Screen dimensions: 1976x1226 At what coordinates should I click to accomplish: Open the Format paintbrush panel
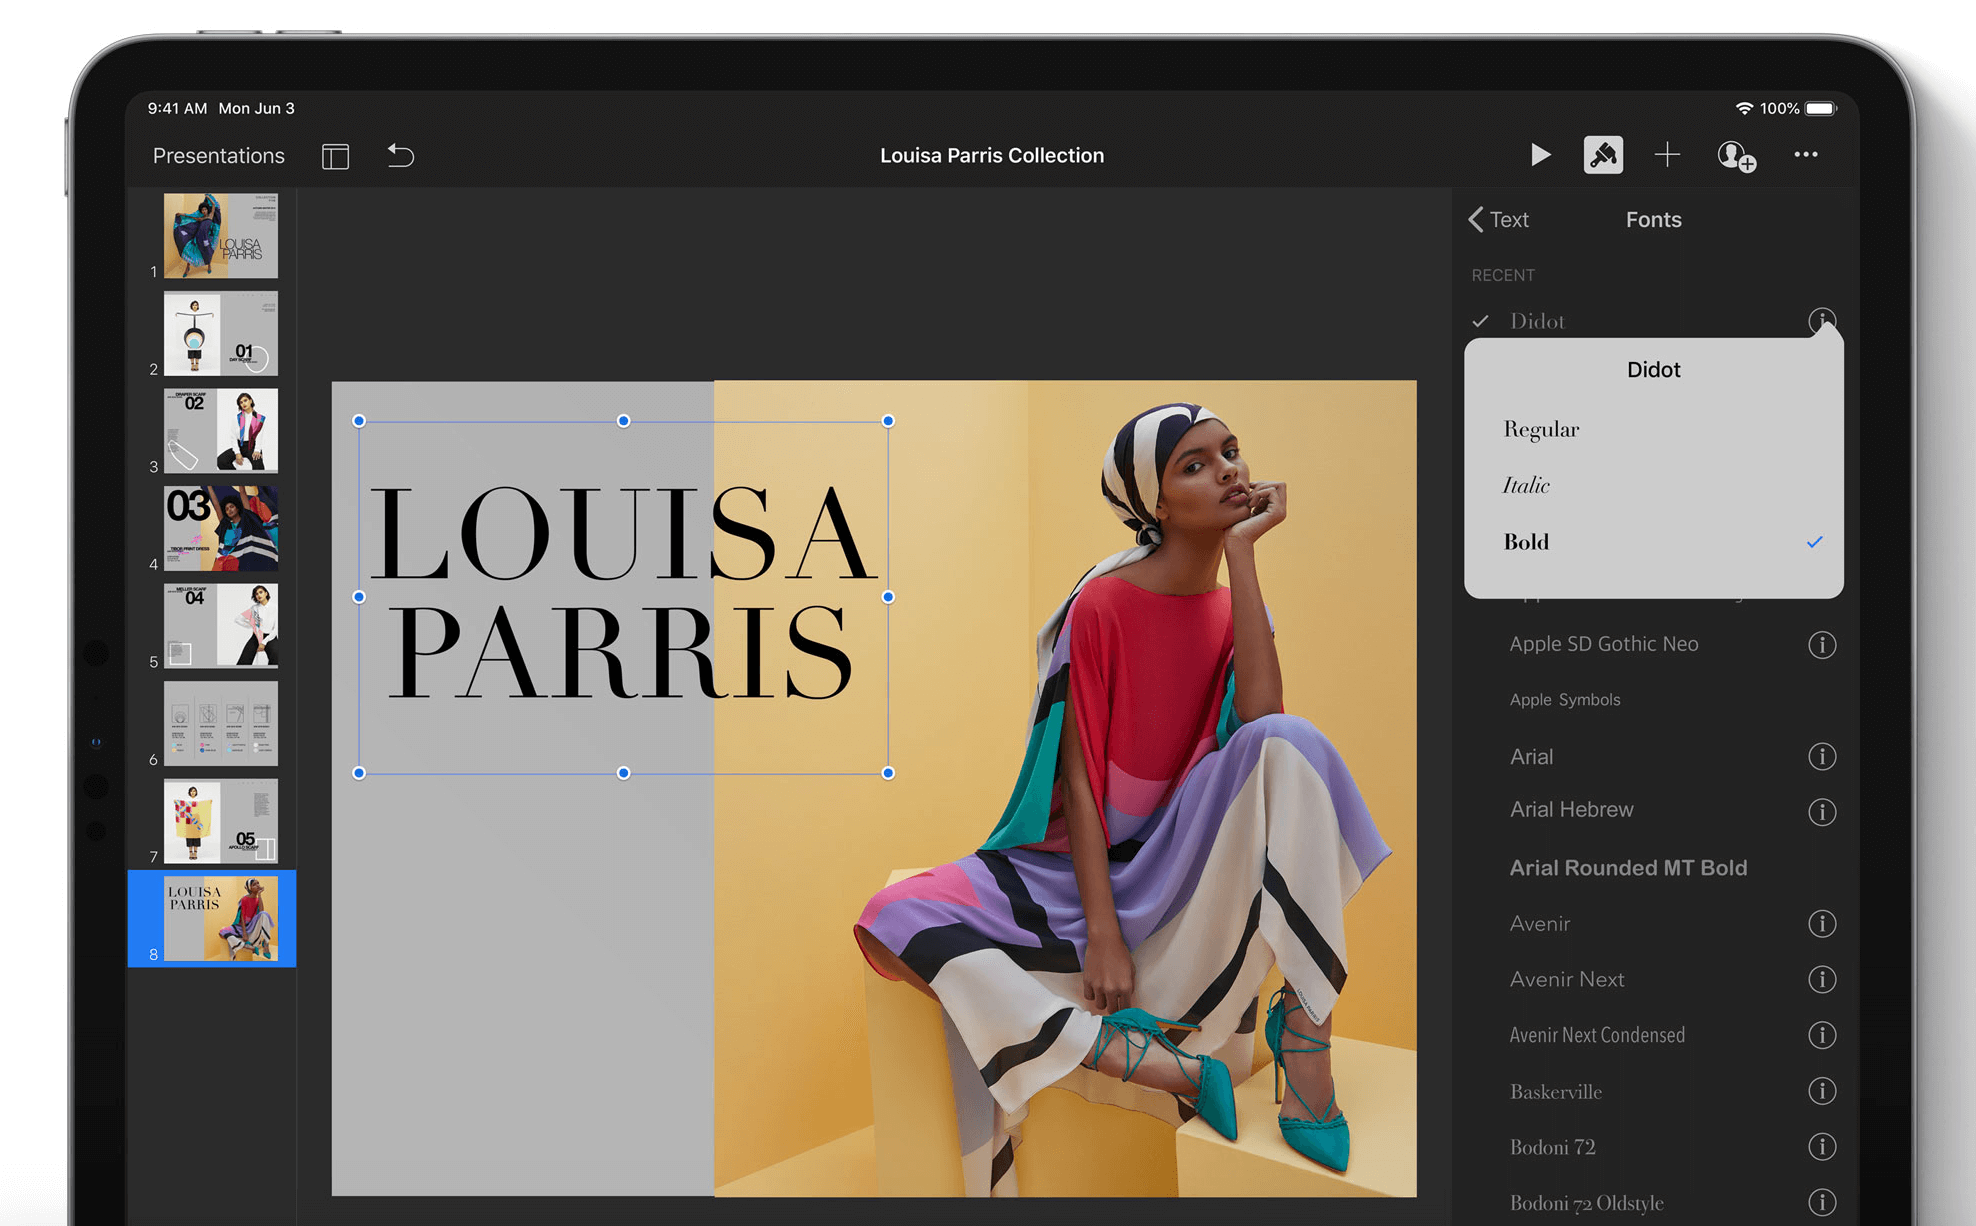[1603, 155]
